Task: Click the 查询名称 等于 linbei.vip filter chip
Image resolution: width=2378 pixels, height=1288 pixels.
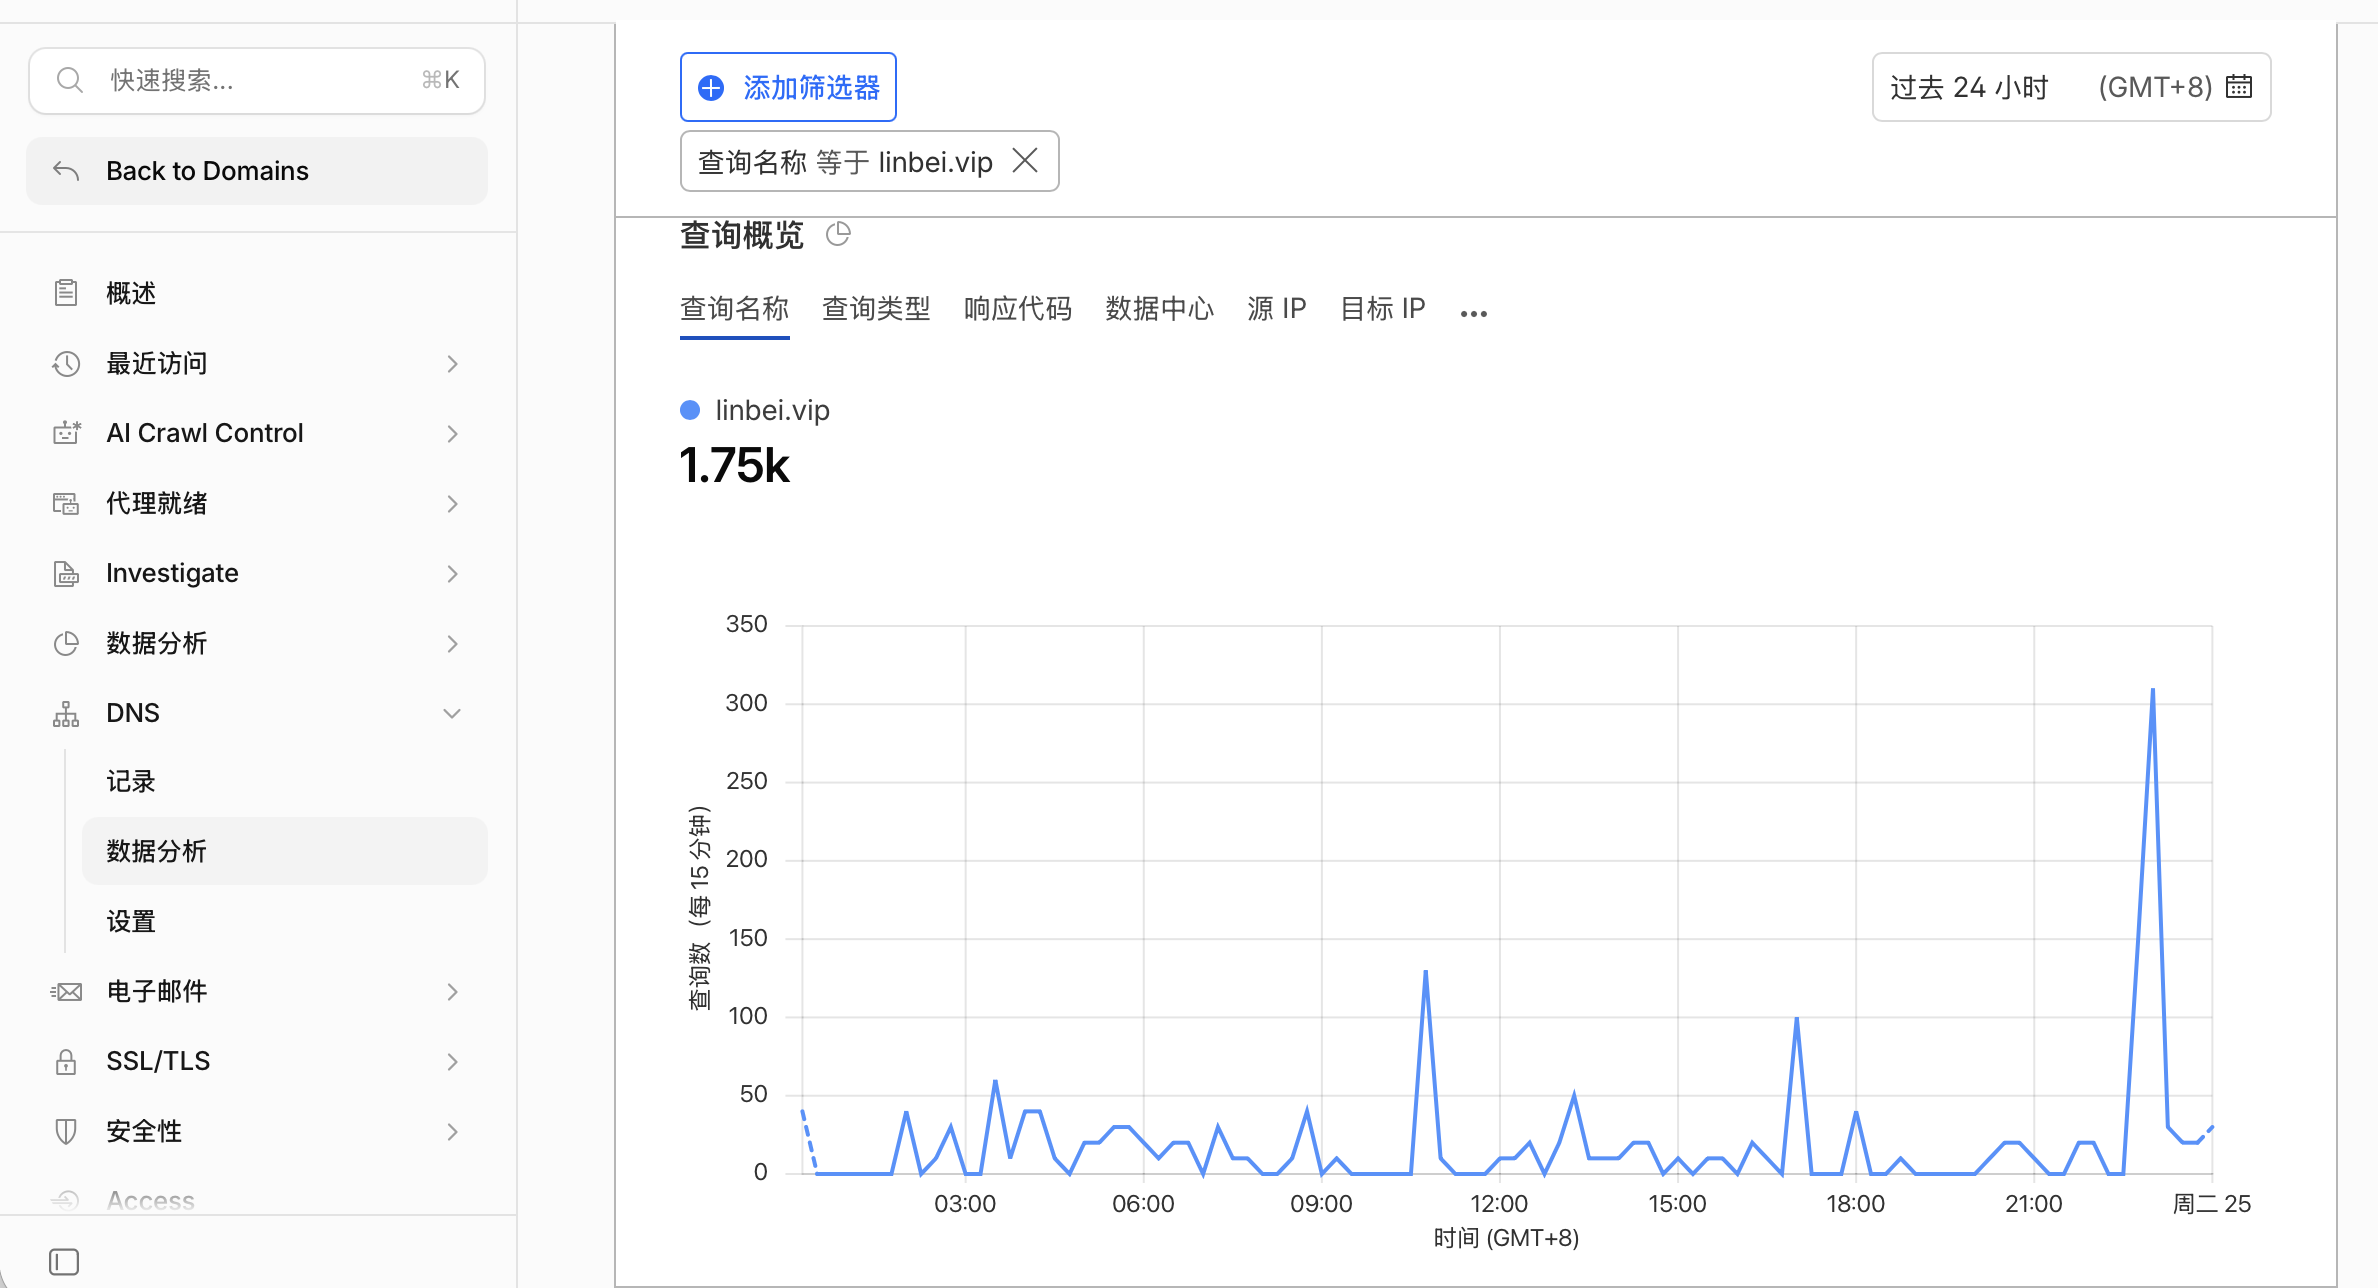Action: pos(869,161)
